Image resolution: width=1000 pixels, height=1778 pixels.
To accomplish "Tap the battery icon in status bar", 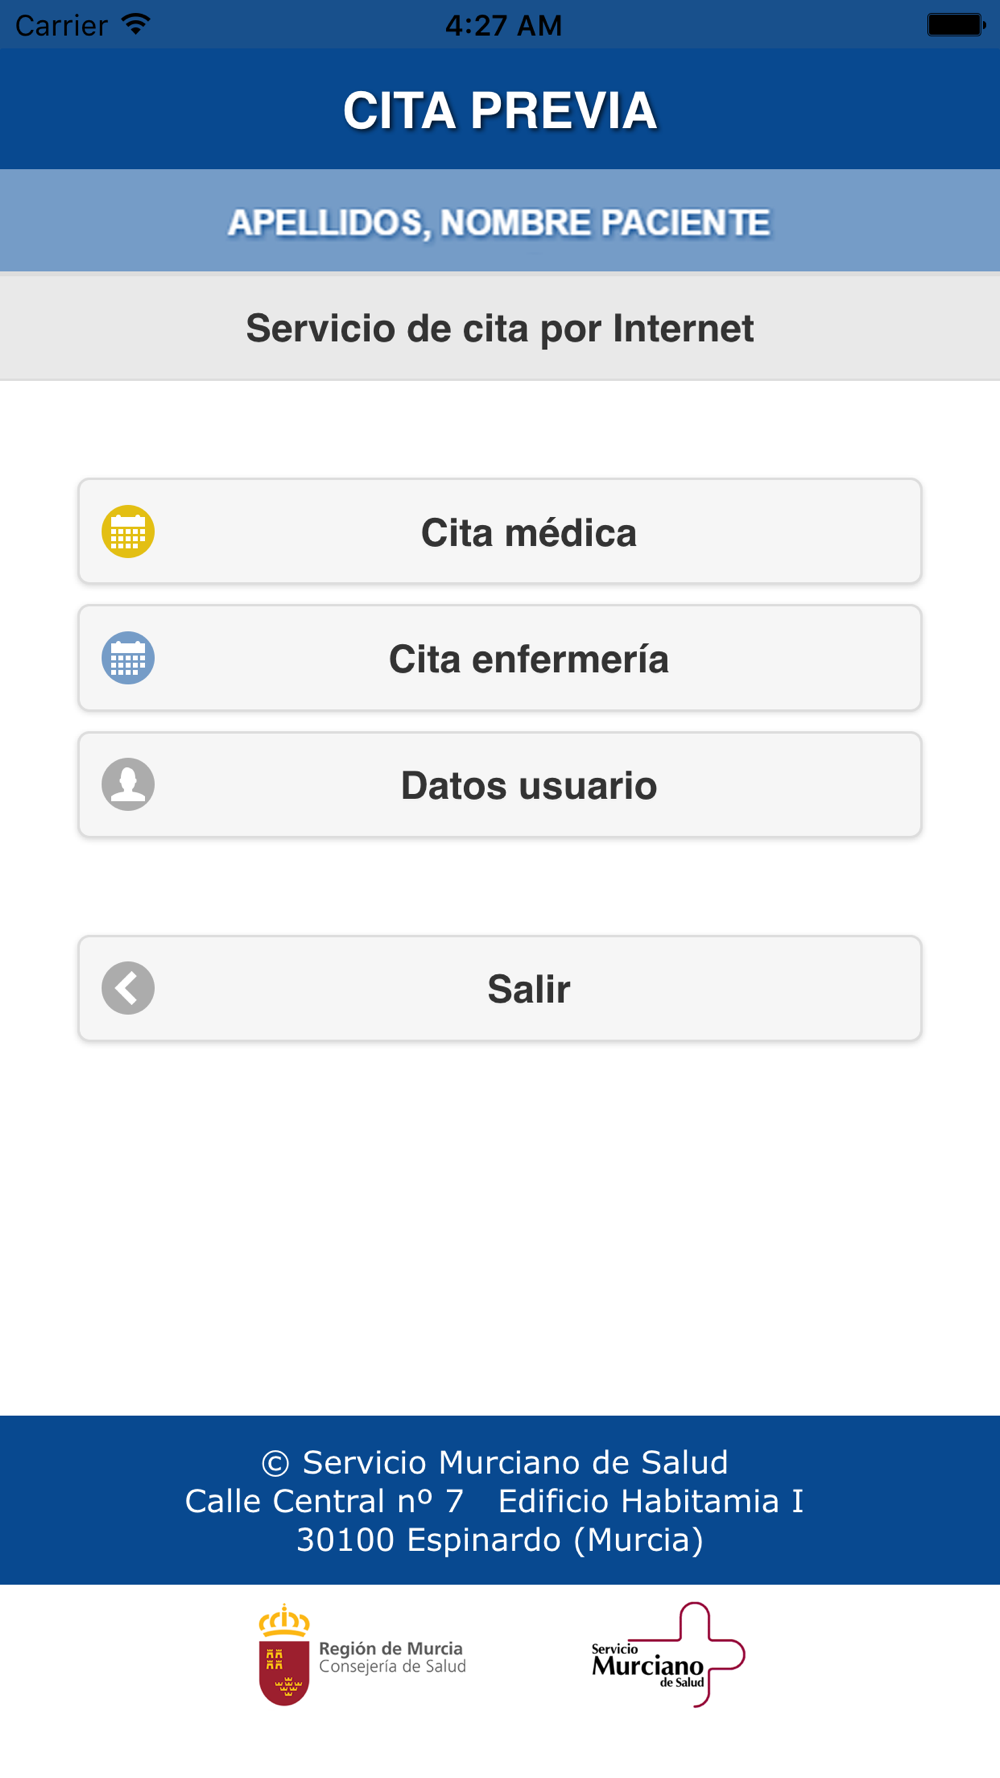I will tap(956, 24).
